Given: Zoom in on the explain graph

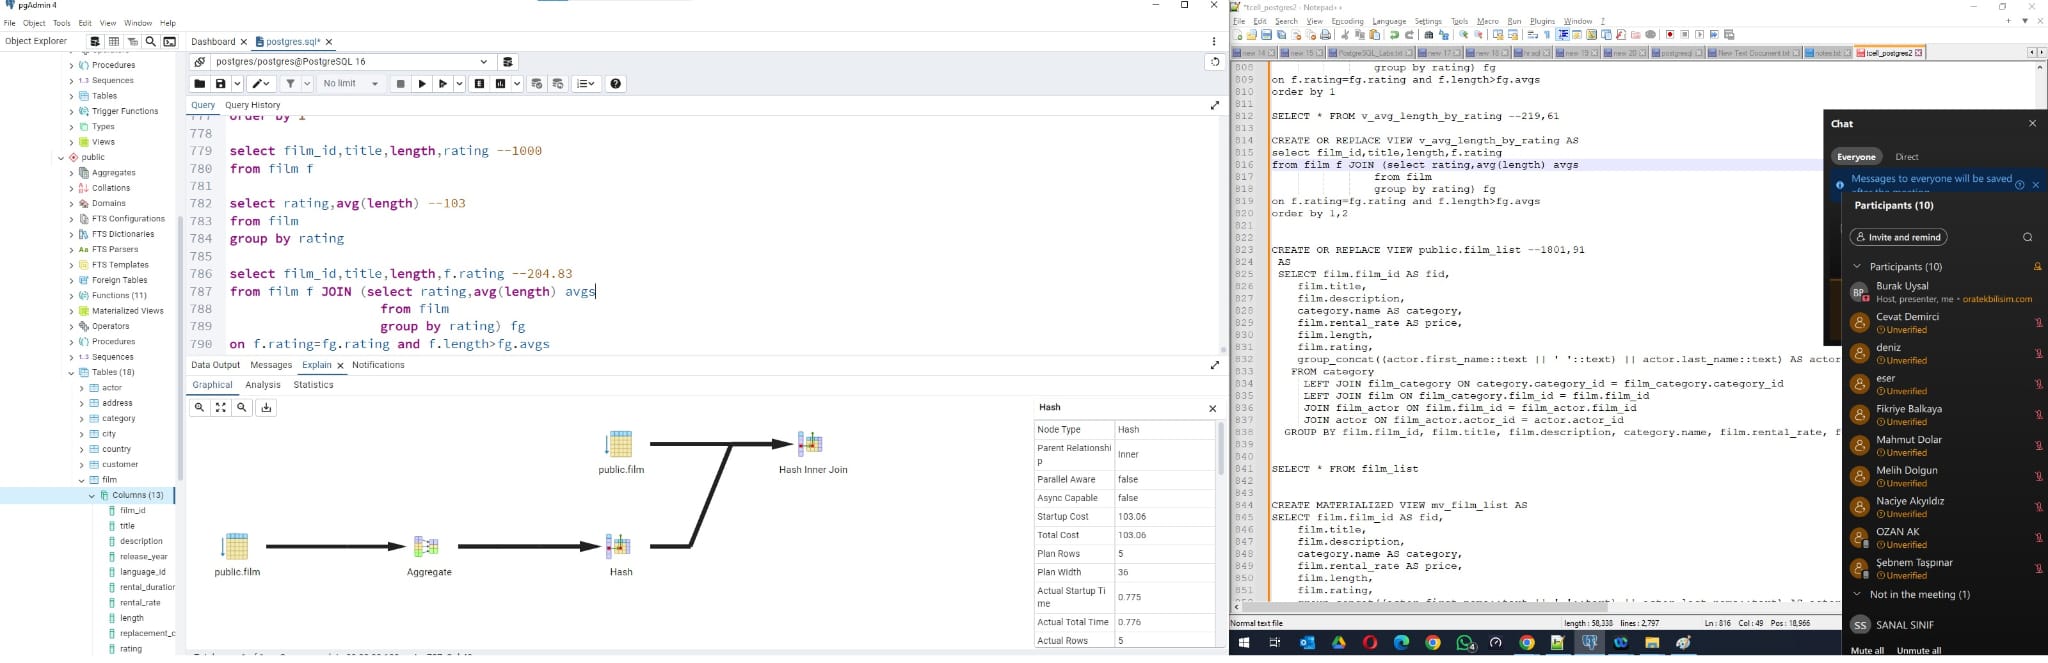Looking at the screenshot, I should 200,407.
